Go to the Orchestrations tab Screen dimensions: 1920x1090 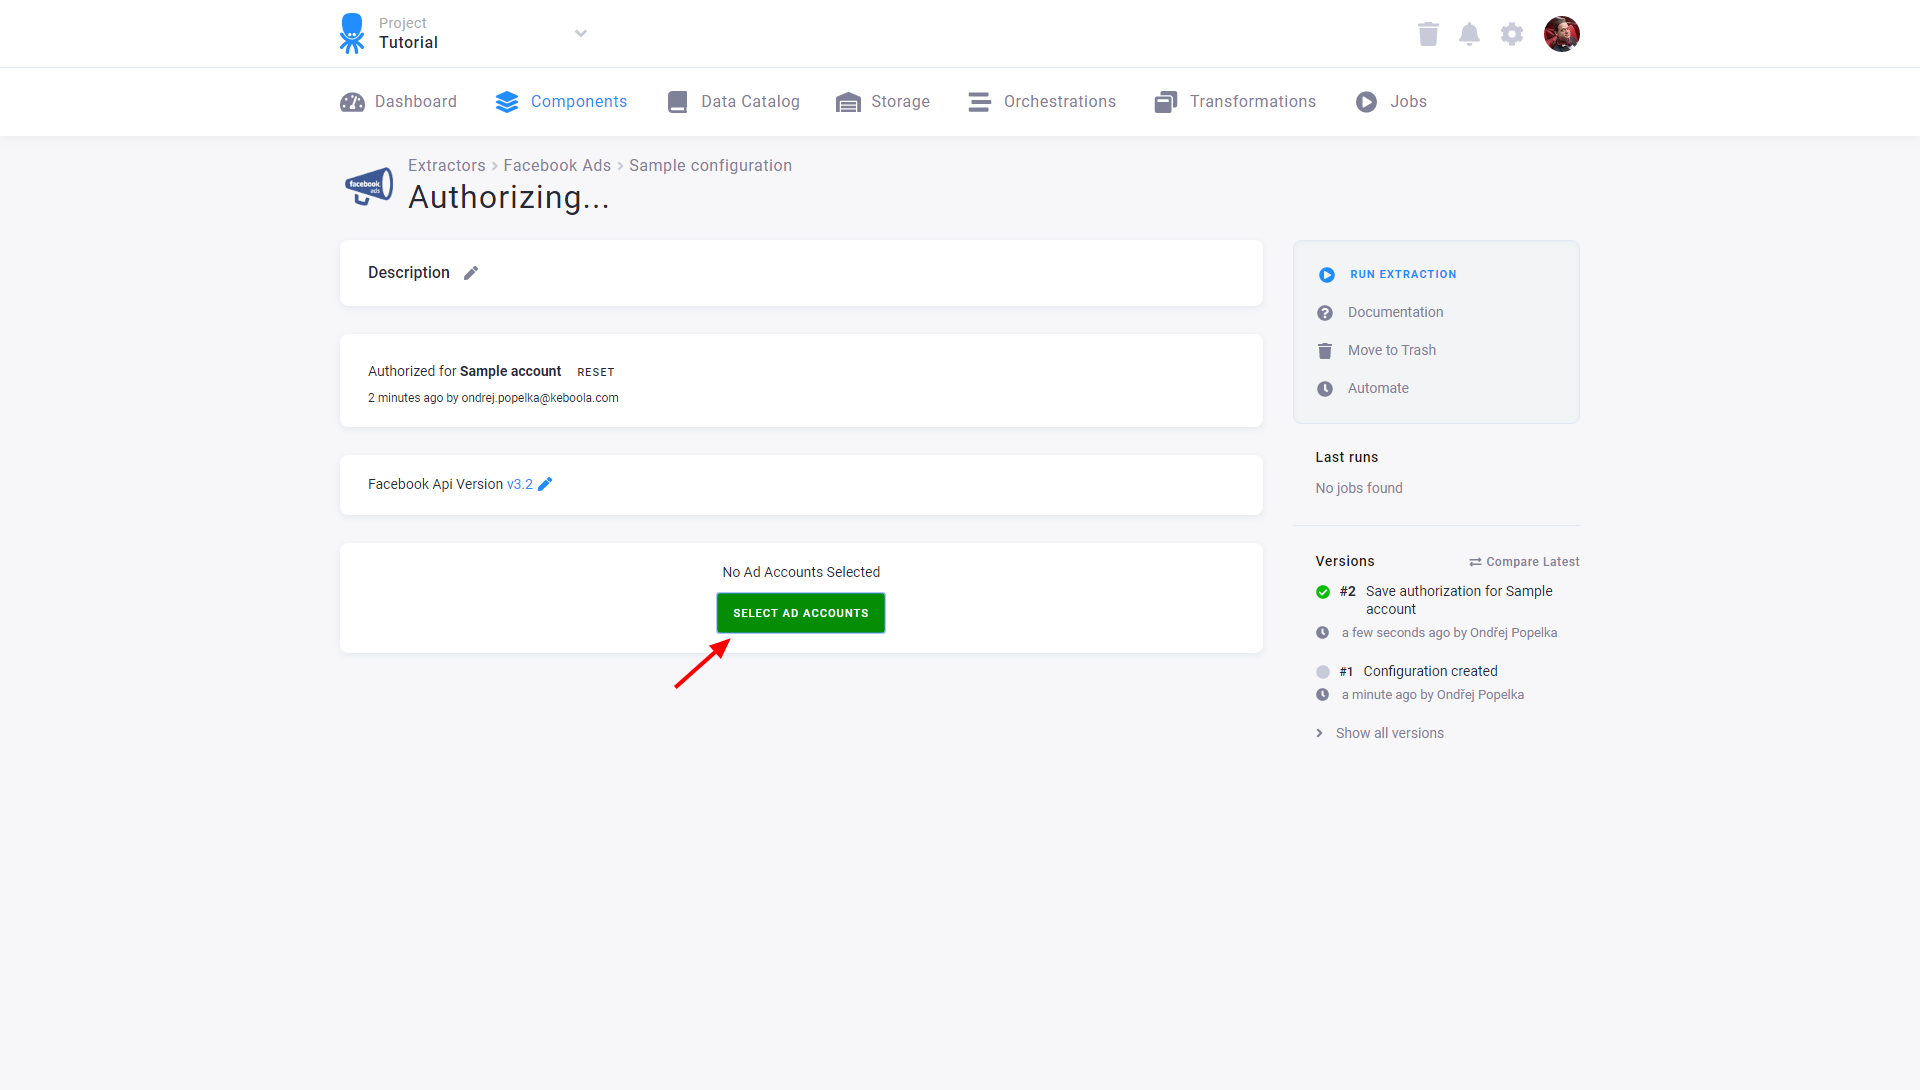(x=1042, y=102)
